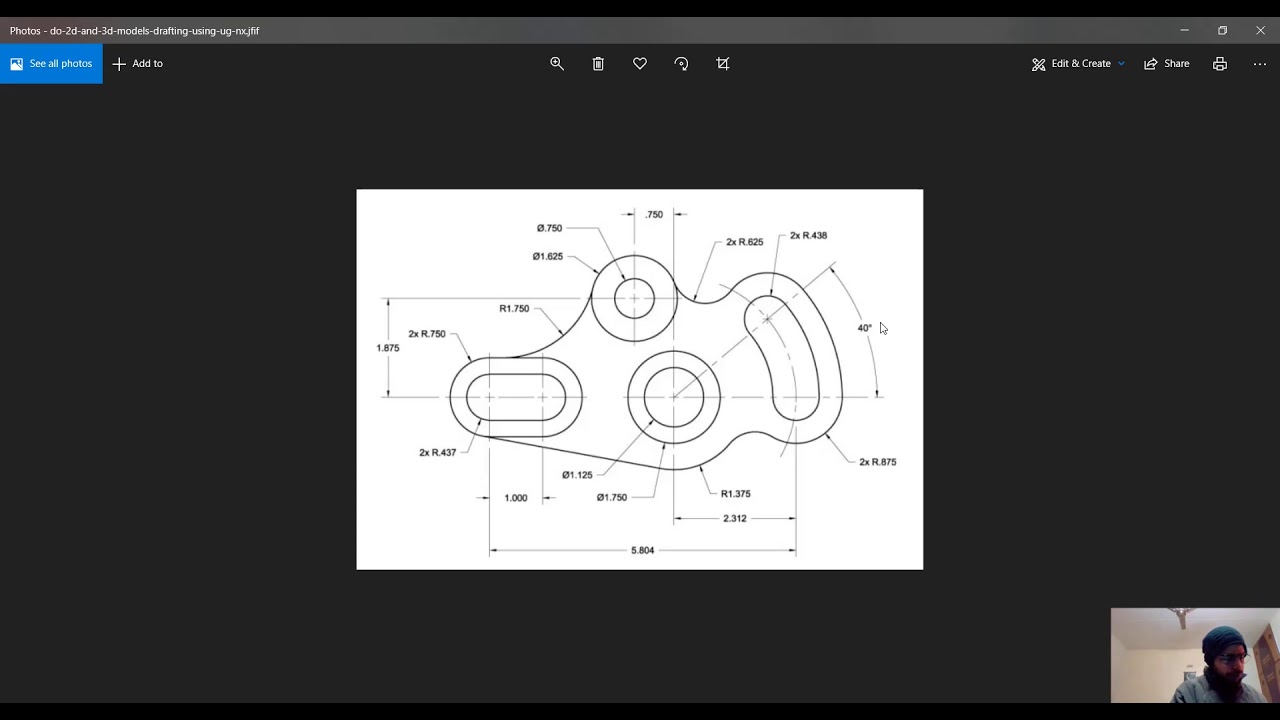Click the 2x R.438 label
Screen dimensions: 1280x720
[x=808, y=235]
